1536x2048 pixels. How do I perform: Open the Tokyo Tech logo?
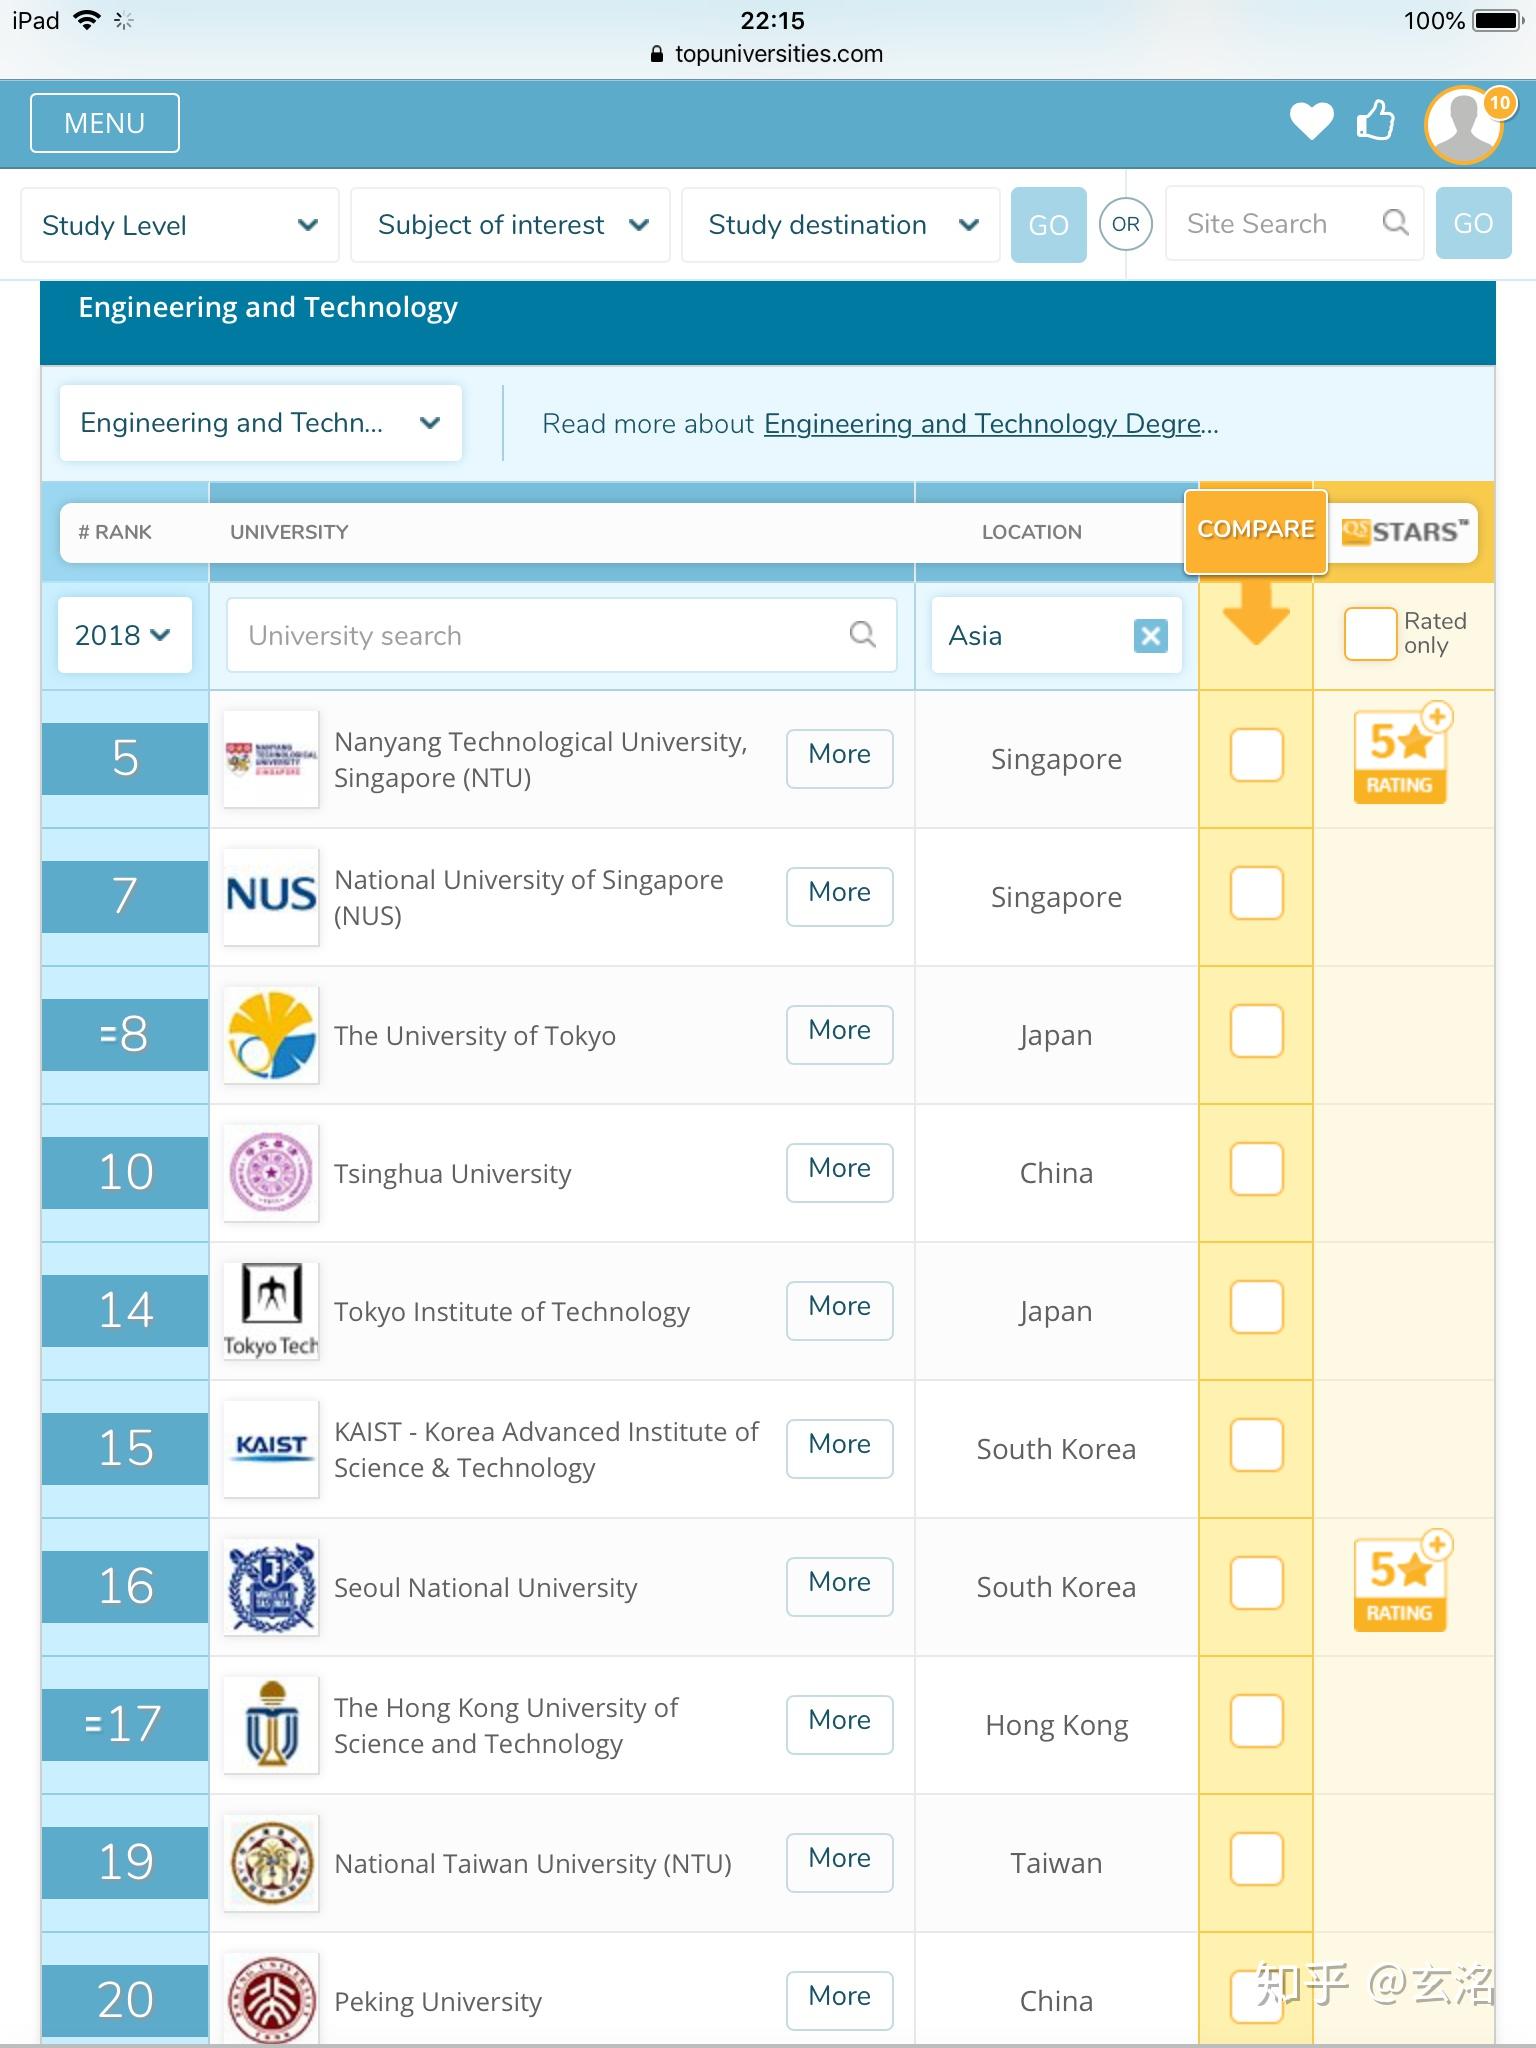pyautogui.click(x=271, y=1311)
